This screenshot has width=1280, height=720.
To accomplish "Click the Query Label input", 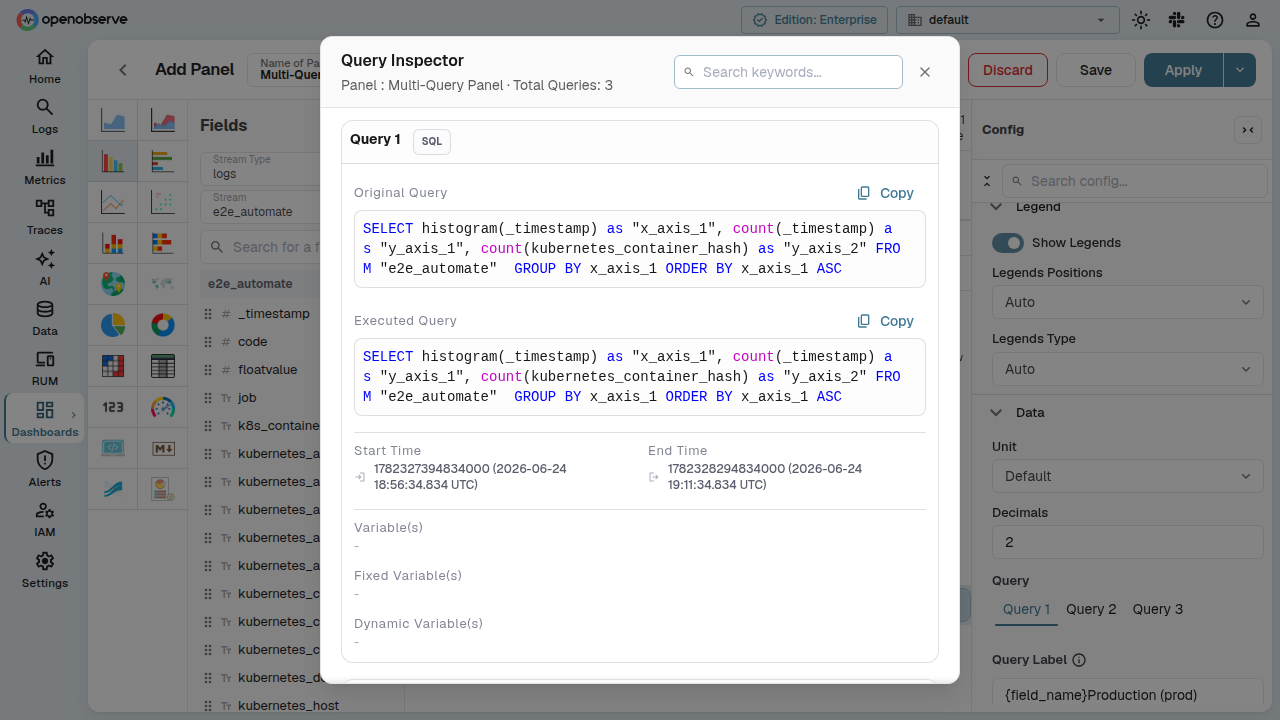I will pos(1128,695).
